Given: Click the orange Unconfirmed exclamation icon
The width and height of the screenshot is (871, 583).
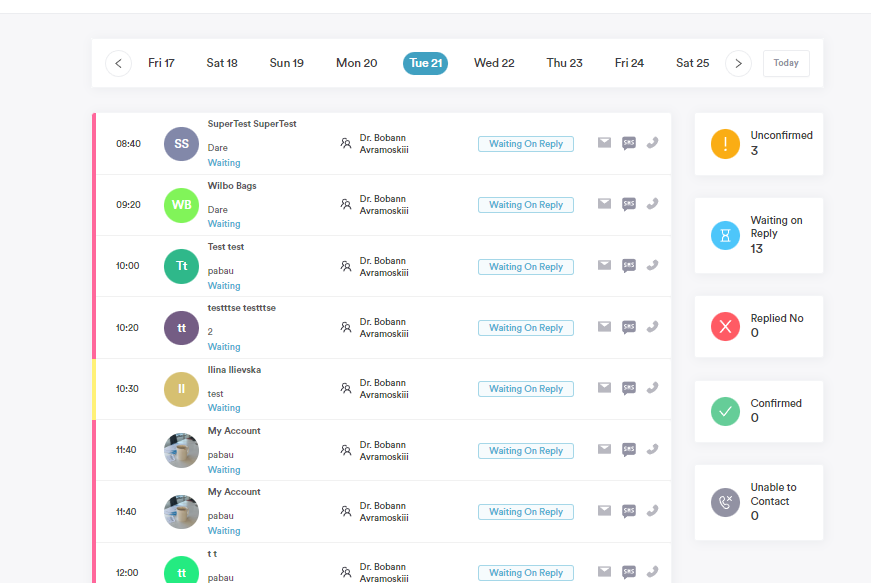Looking at the screenshot, I should pyautogui.click(x=725, y=144).
